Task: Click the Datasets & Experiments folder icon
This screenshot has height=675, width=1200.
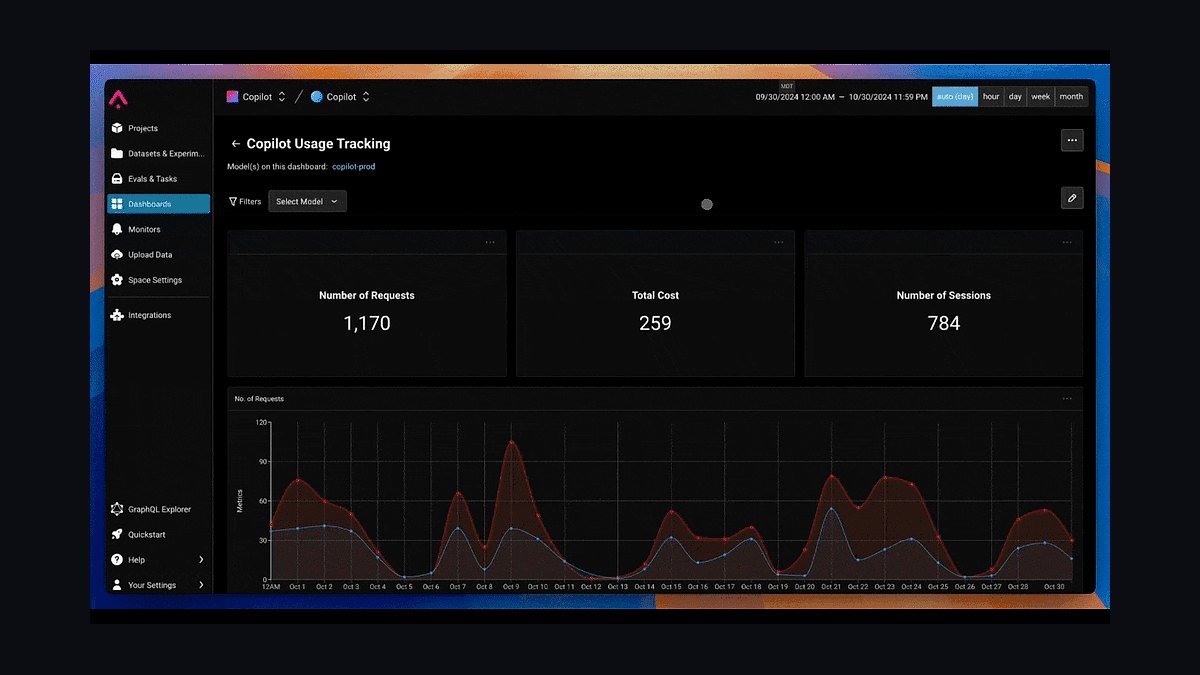Action: point(118,154)
